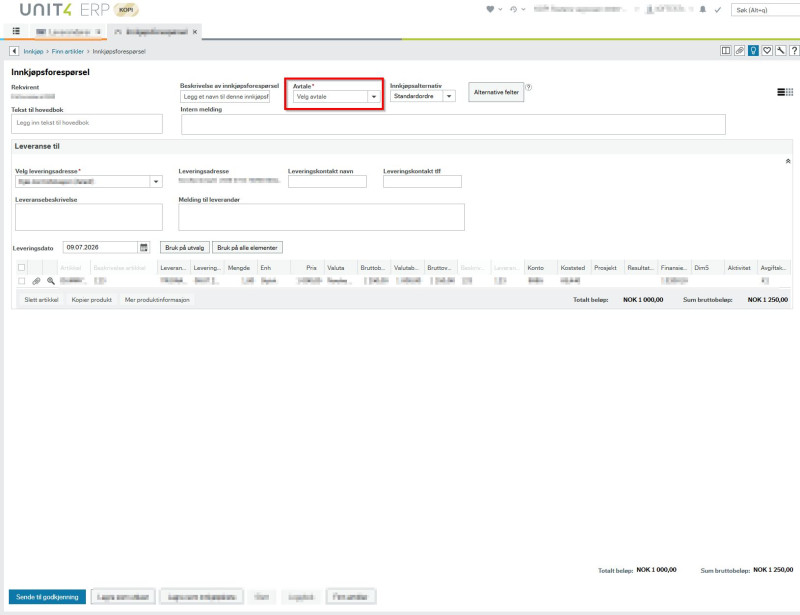Image resolution: width=800 pixels, height=615 pixels.
Task: Go to Finn artikler in the breadcrumb
Action: [x=67, y=52]
